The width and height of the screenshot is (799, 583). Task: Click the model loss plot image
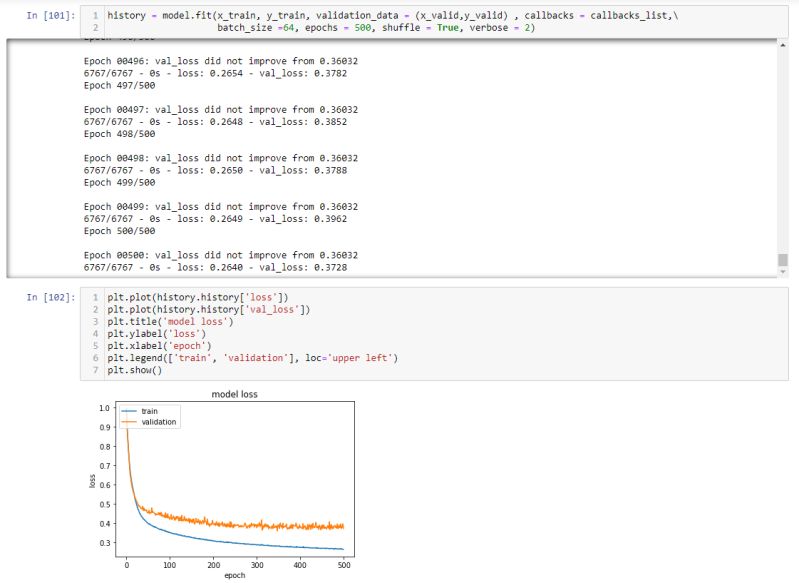coord(222,484)
